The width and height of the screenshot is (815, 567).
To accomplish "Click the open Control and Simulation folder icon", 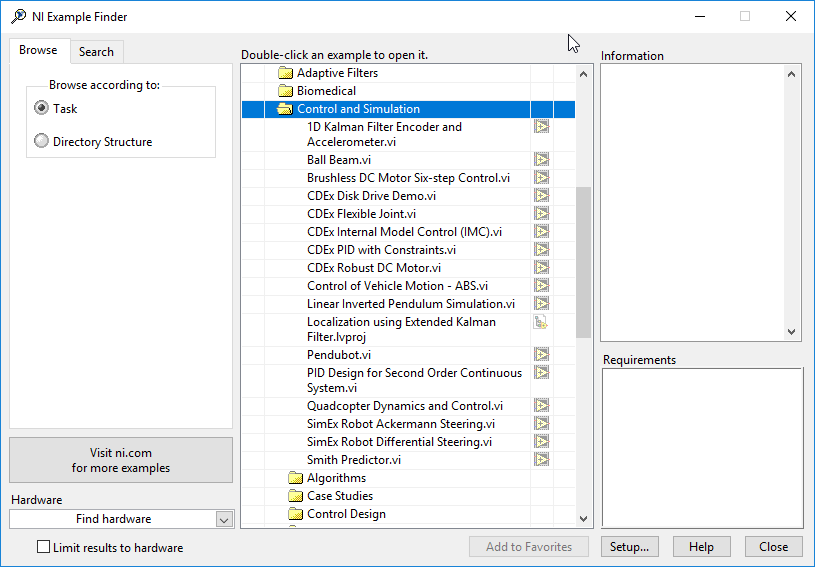I will pos(285,109).
